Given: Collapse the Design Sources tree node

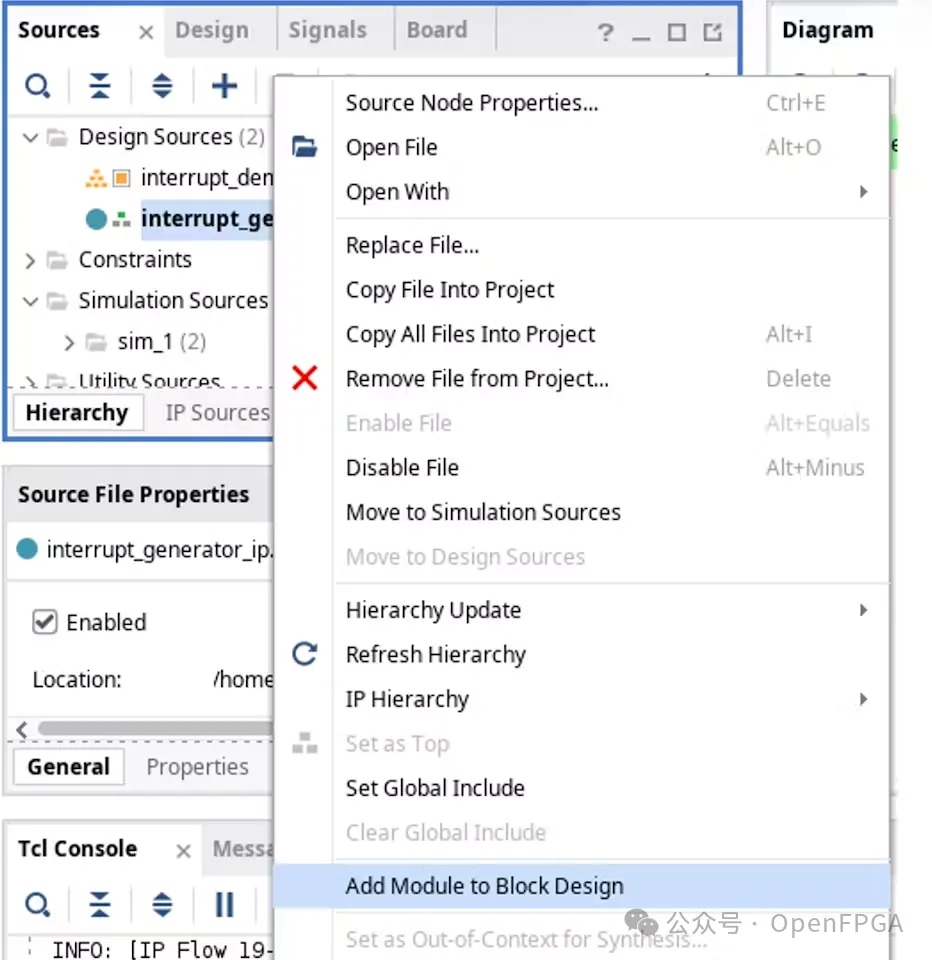Looking at the screenshot, I should point(30,137).
